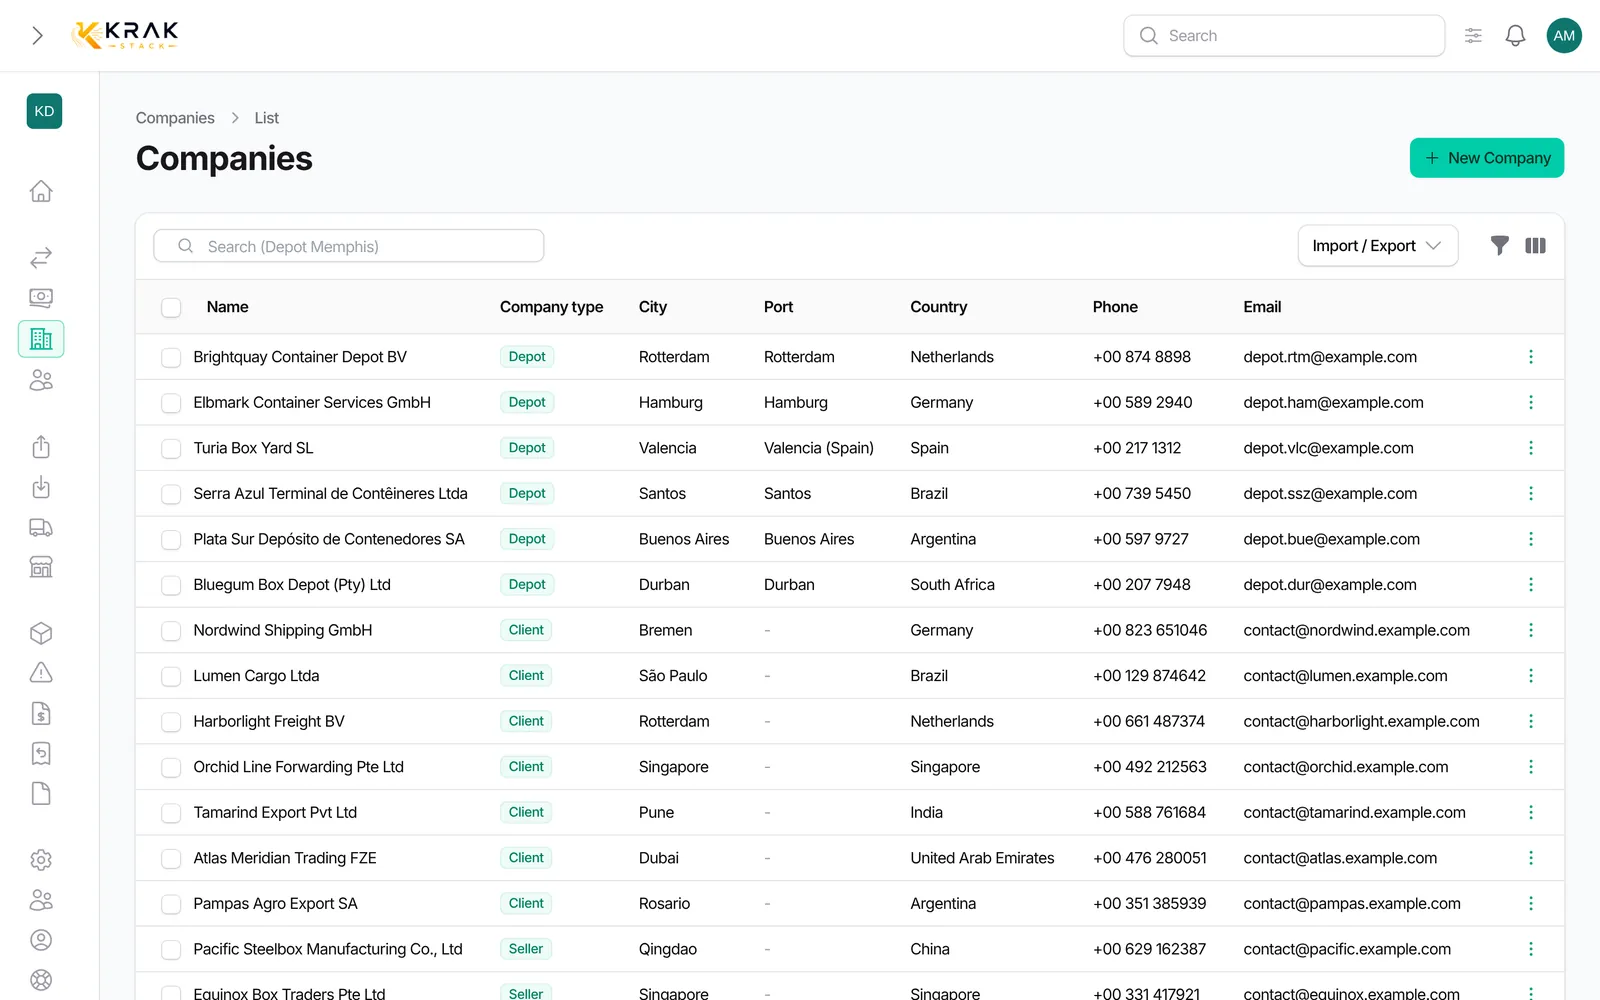Open the Import / Export dropdown
1600x1000 pixels.
click(x=1377, y=246)
